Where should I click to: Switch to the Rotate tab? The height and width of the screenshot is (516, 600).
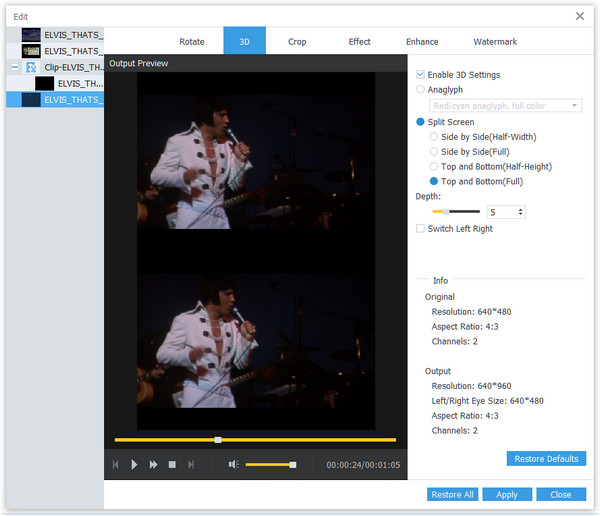(x=192, y=41)
